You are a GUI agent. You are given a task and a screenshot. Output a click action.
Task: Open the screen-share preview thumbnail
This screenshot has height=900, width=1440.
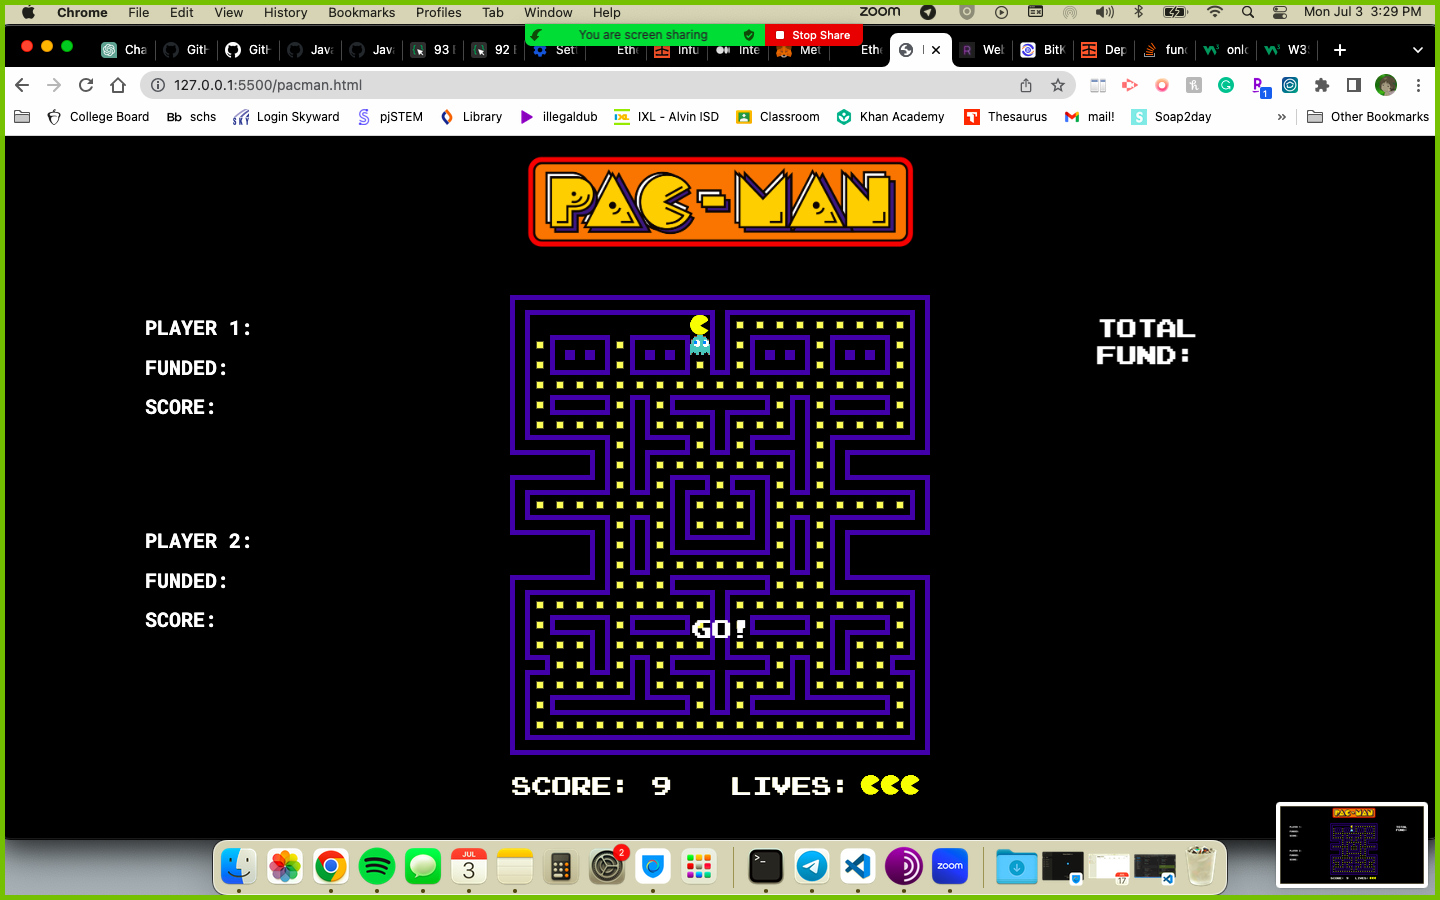click(x=1351, y=845)
